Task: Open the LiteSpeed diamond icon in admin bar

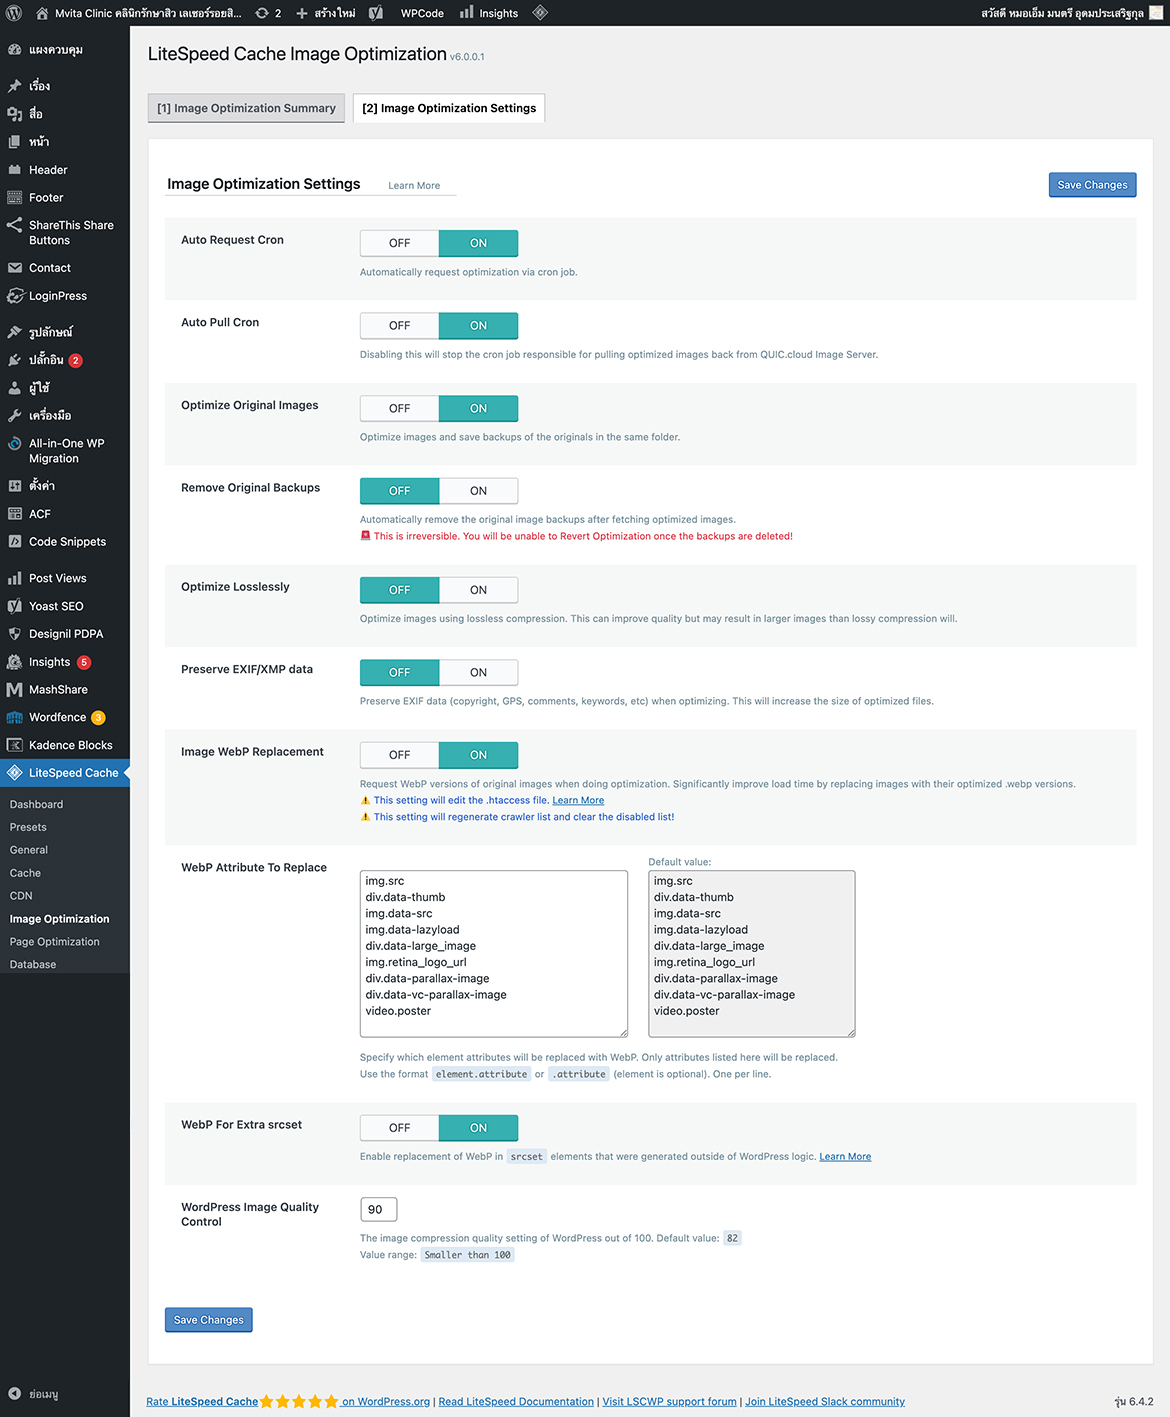Action: (x=540, y=13)
